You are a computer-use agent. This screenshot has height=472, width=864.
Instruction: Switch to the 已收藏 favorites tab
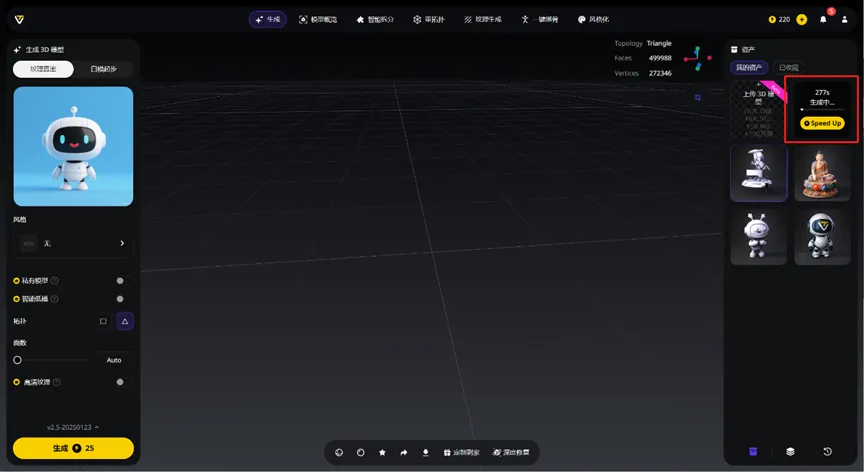click(x=789, y=67)
